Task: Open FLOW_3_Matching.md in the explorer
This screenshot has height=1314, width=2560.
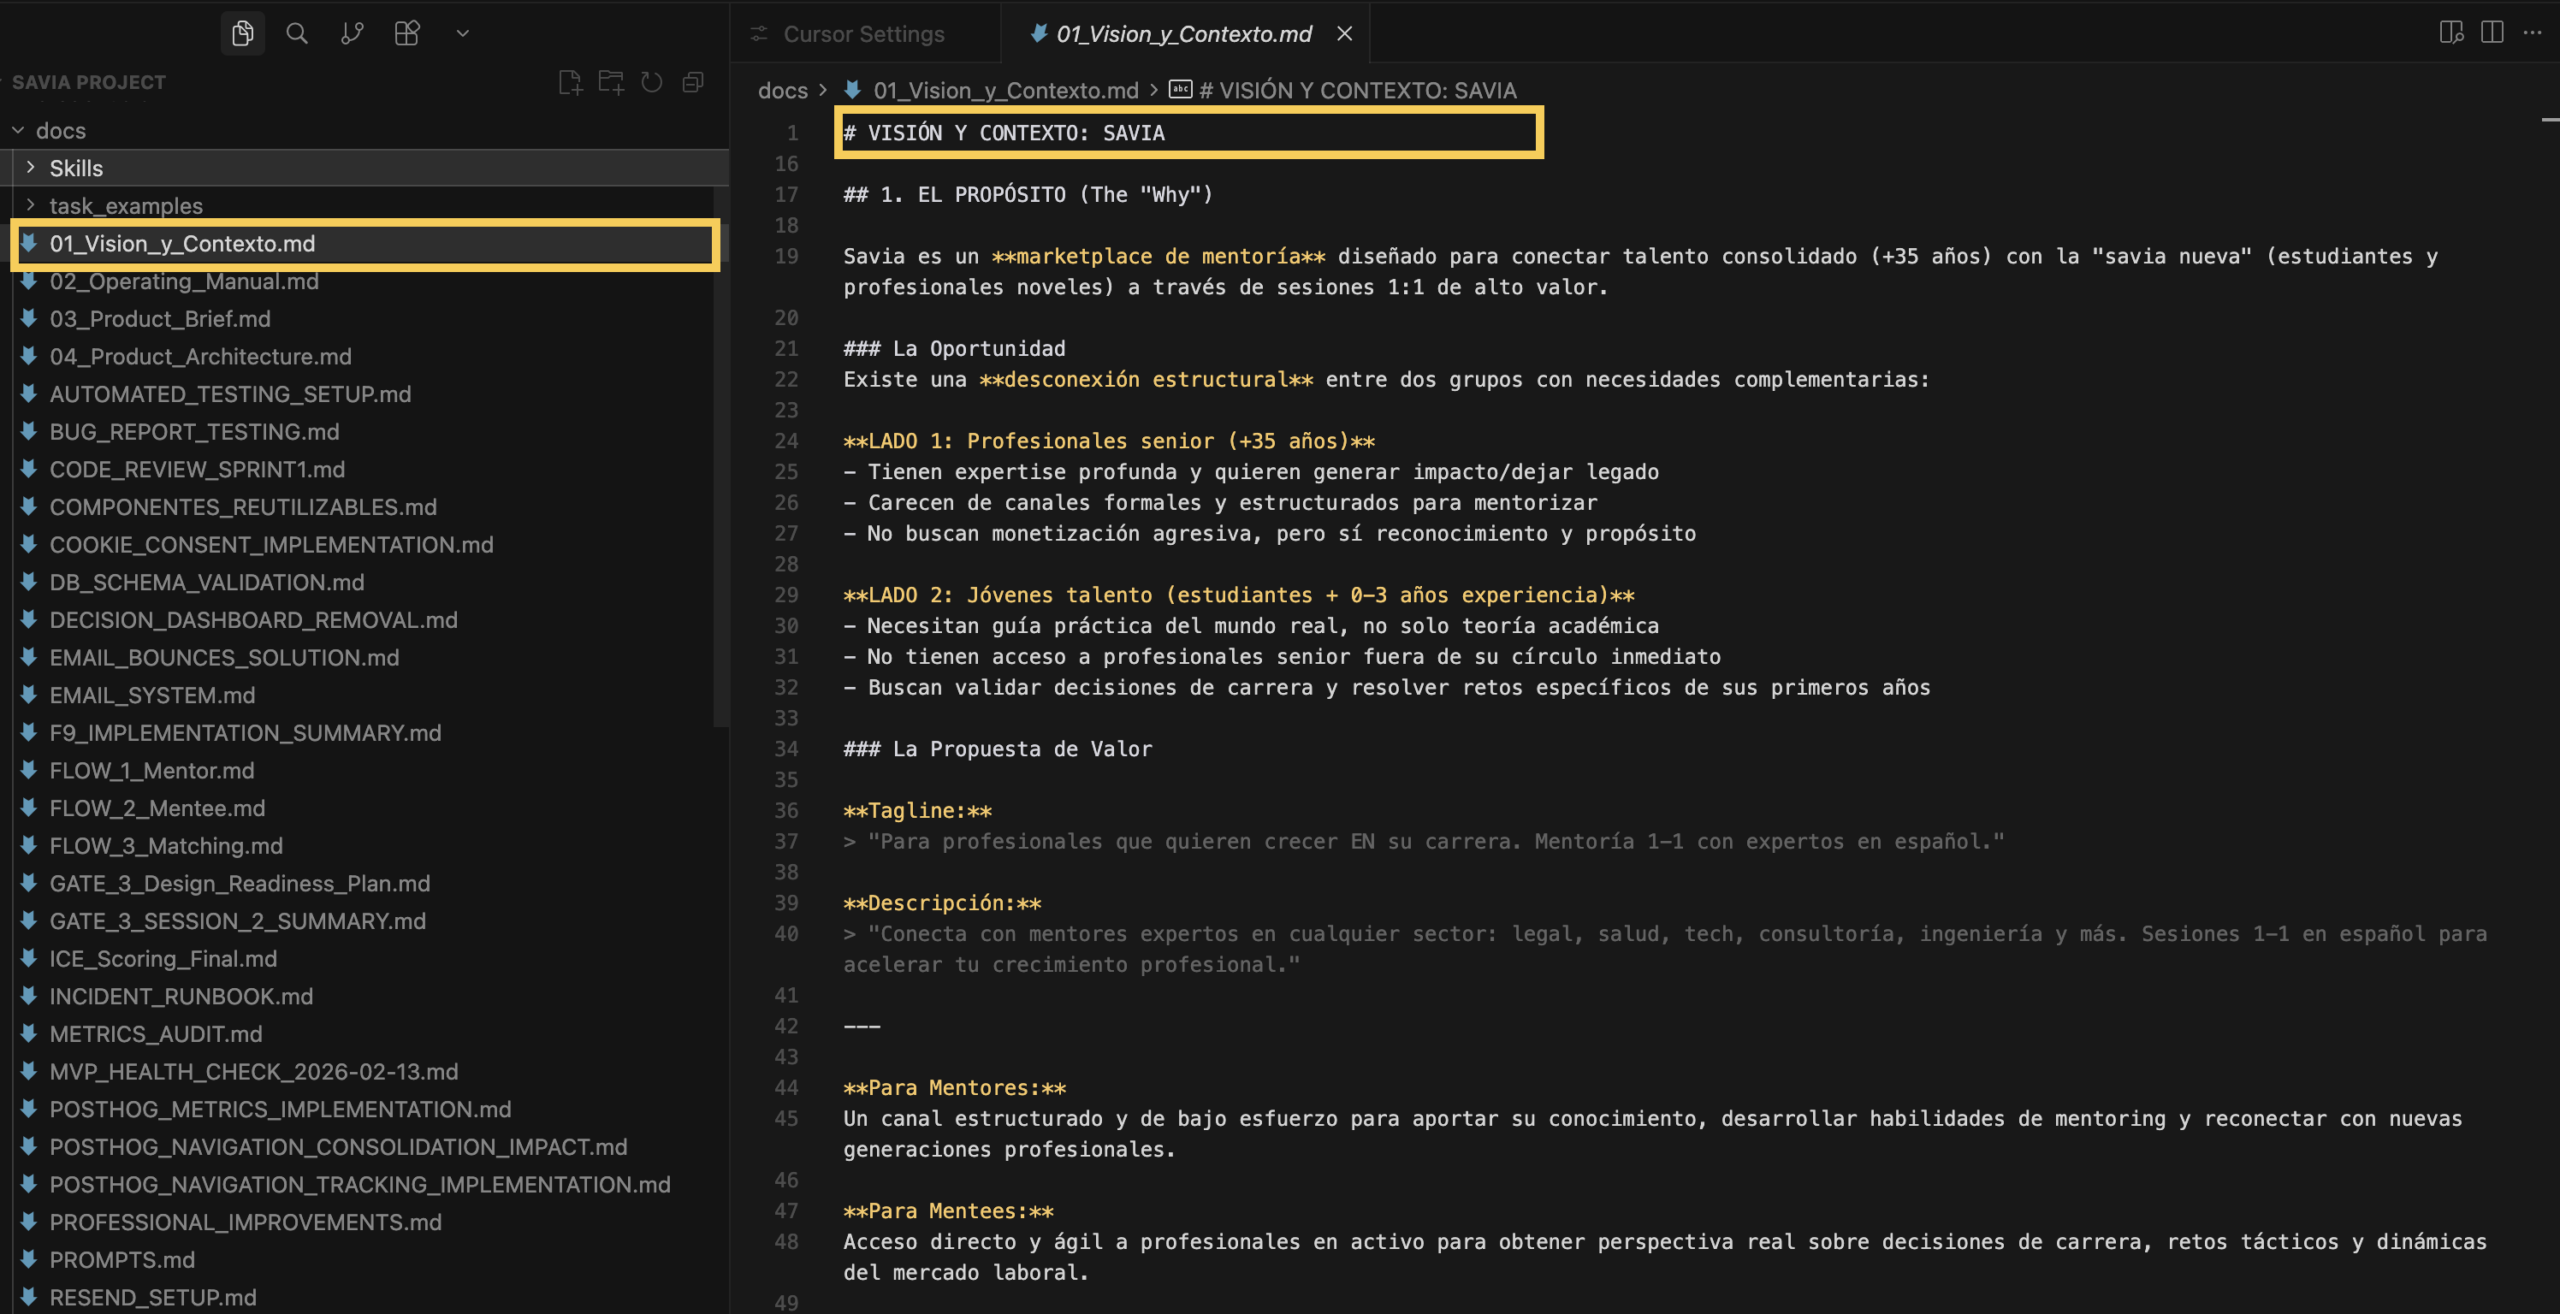Action: [166, 846]
